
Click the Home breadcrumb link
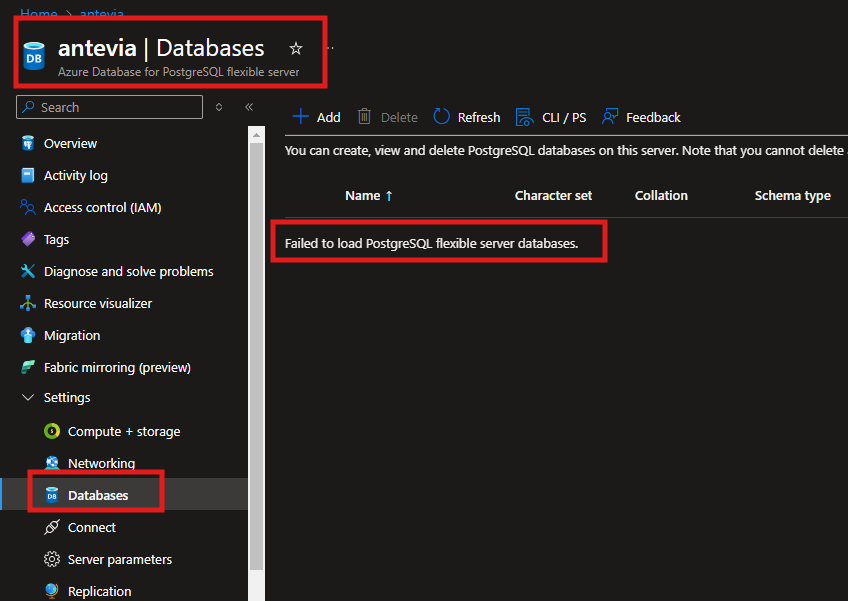coord(38,12)
